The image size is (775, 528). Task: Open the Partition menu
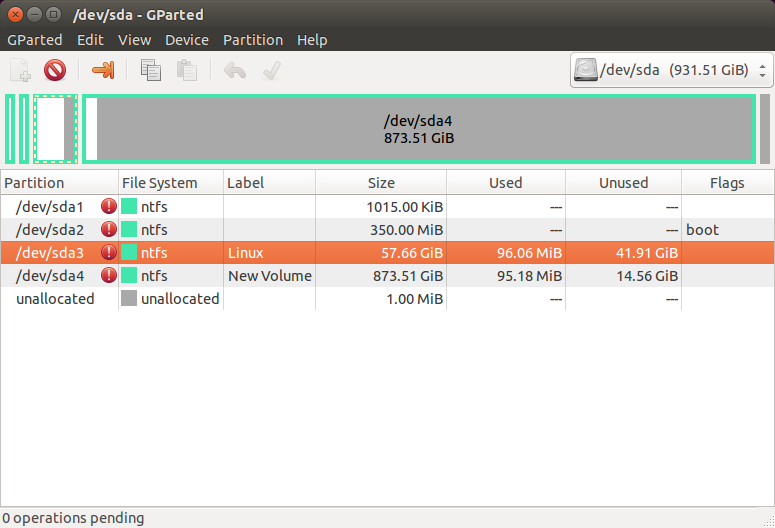[x=253, y=40]
